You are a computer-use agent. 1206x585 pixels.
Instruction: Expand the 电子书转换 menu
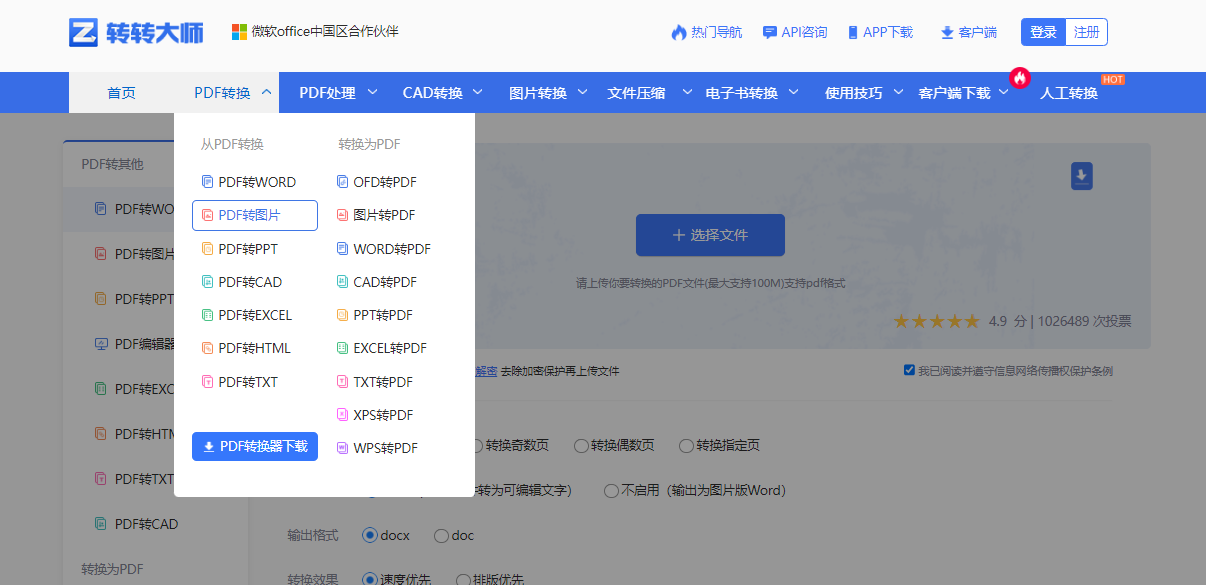click(740, 91)
